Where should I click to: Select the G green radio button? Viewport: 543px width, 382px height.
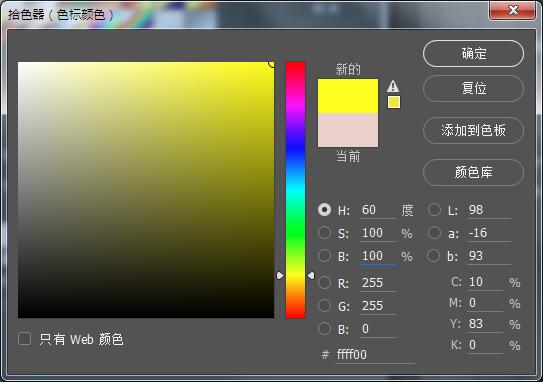coord(324,305)
